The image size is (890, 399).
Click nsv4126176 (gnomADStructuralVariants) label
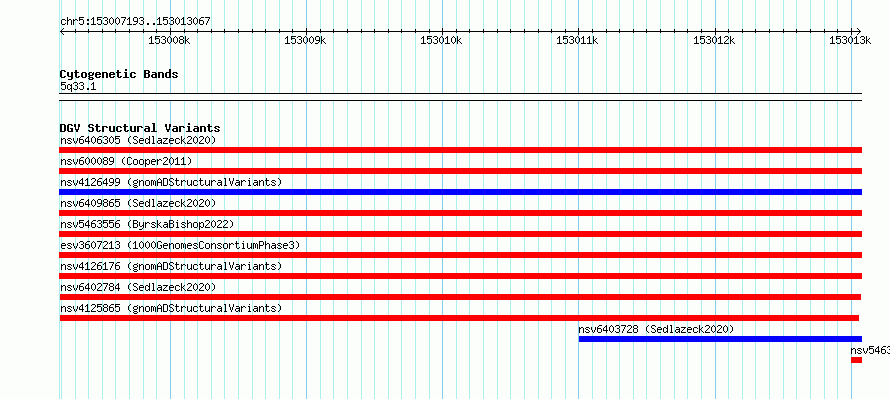[x=171, y=266]
